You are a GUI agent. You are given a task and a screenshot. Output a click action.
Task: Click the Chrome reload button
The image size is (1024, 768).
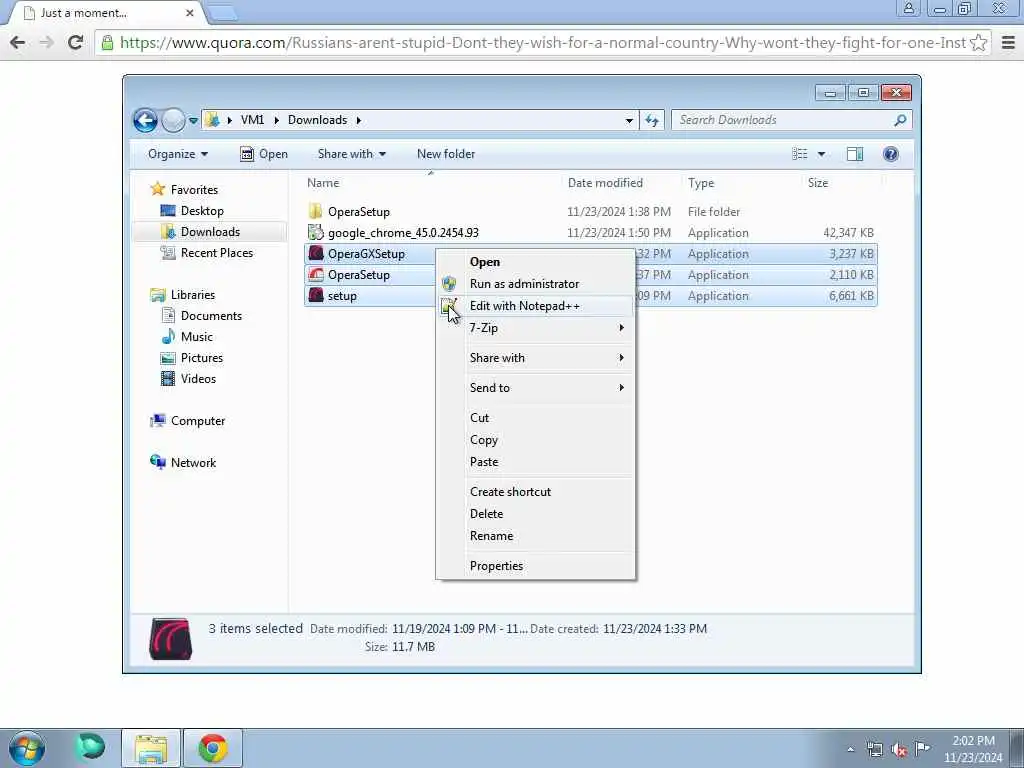pos(76,43)
